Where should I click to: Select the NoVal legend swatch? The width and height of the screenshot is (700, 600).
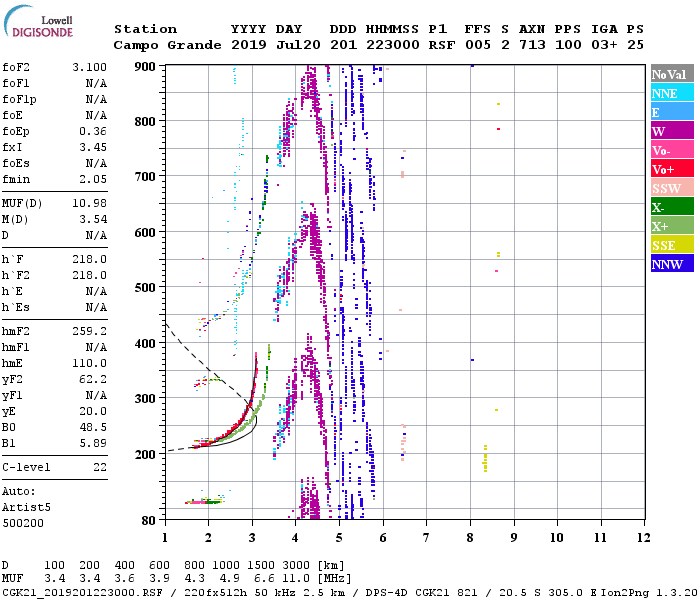(x=672, y=74)
